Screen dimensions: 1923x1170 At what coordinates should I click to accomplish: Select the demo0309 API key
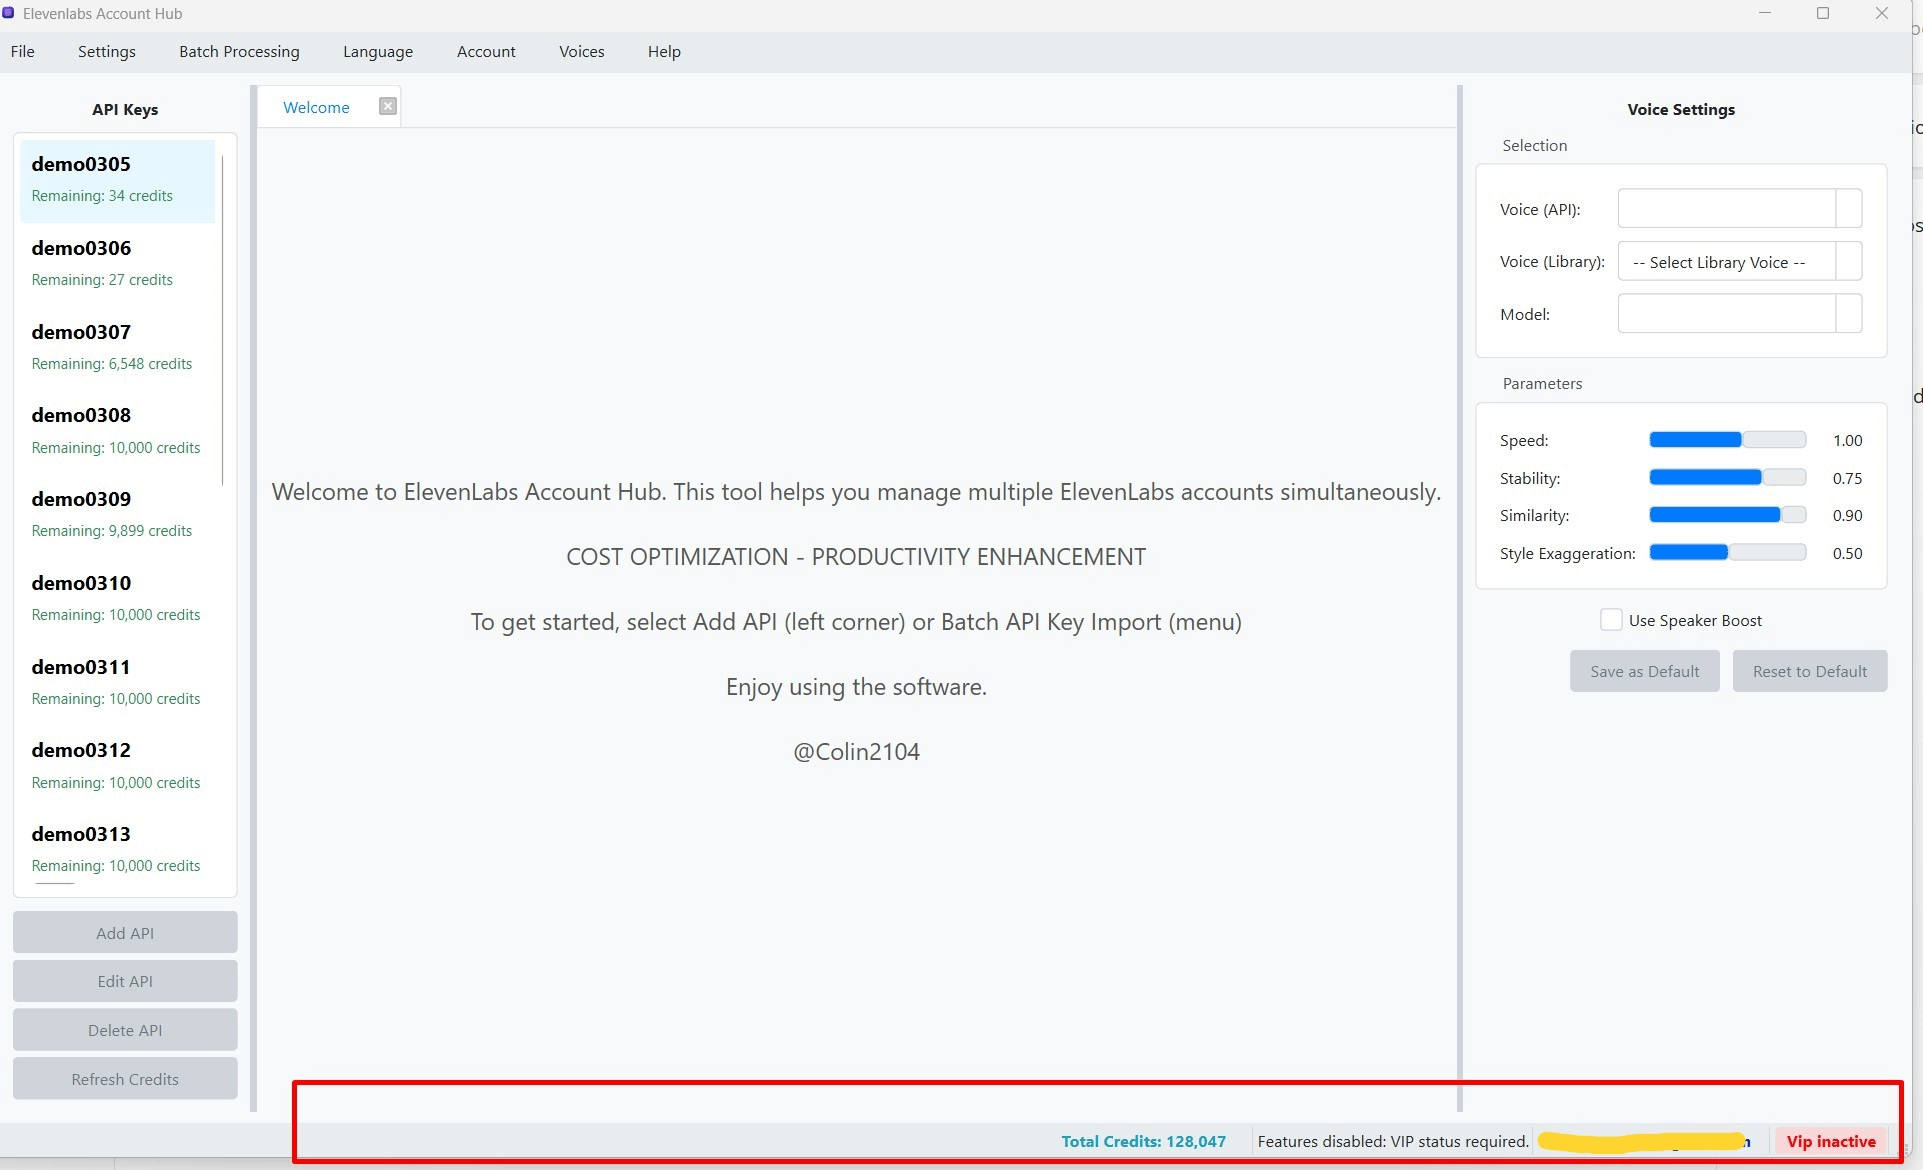(x=117, y=515)
